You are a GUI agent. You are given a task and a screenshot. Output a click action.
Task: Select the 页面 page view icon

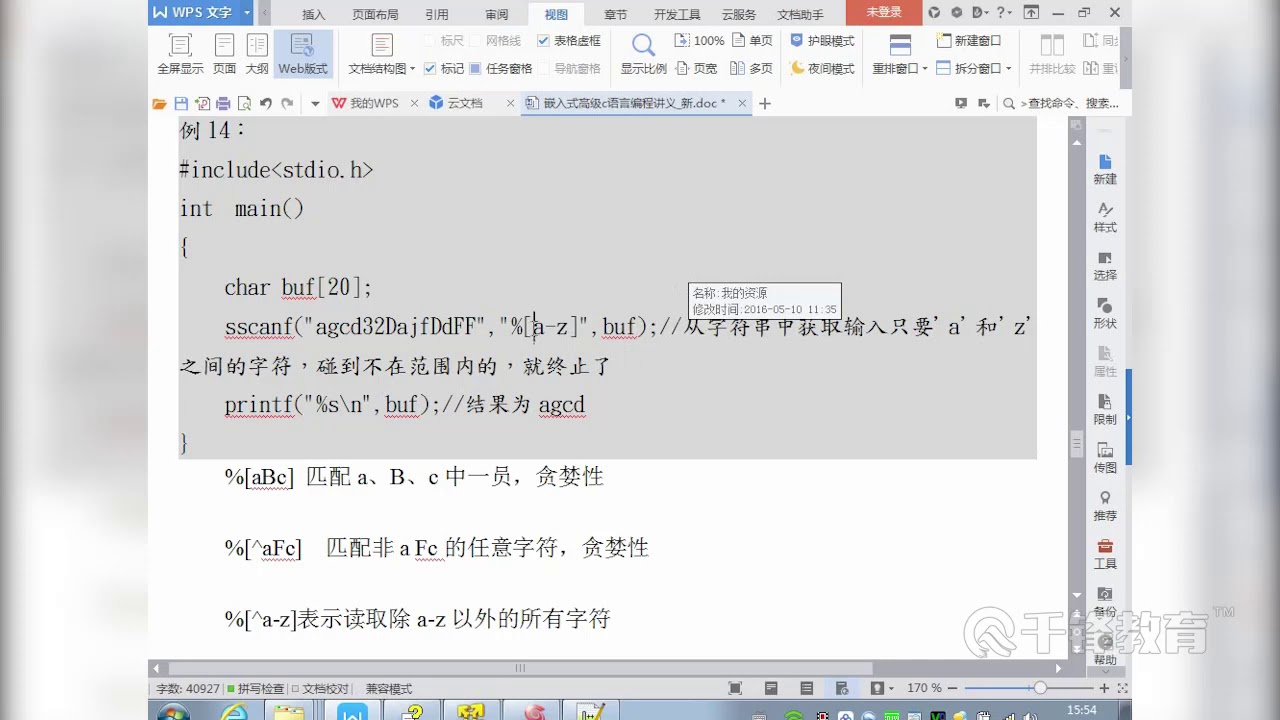pyautogui.click(x=225, y=54)
